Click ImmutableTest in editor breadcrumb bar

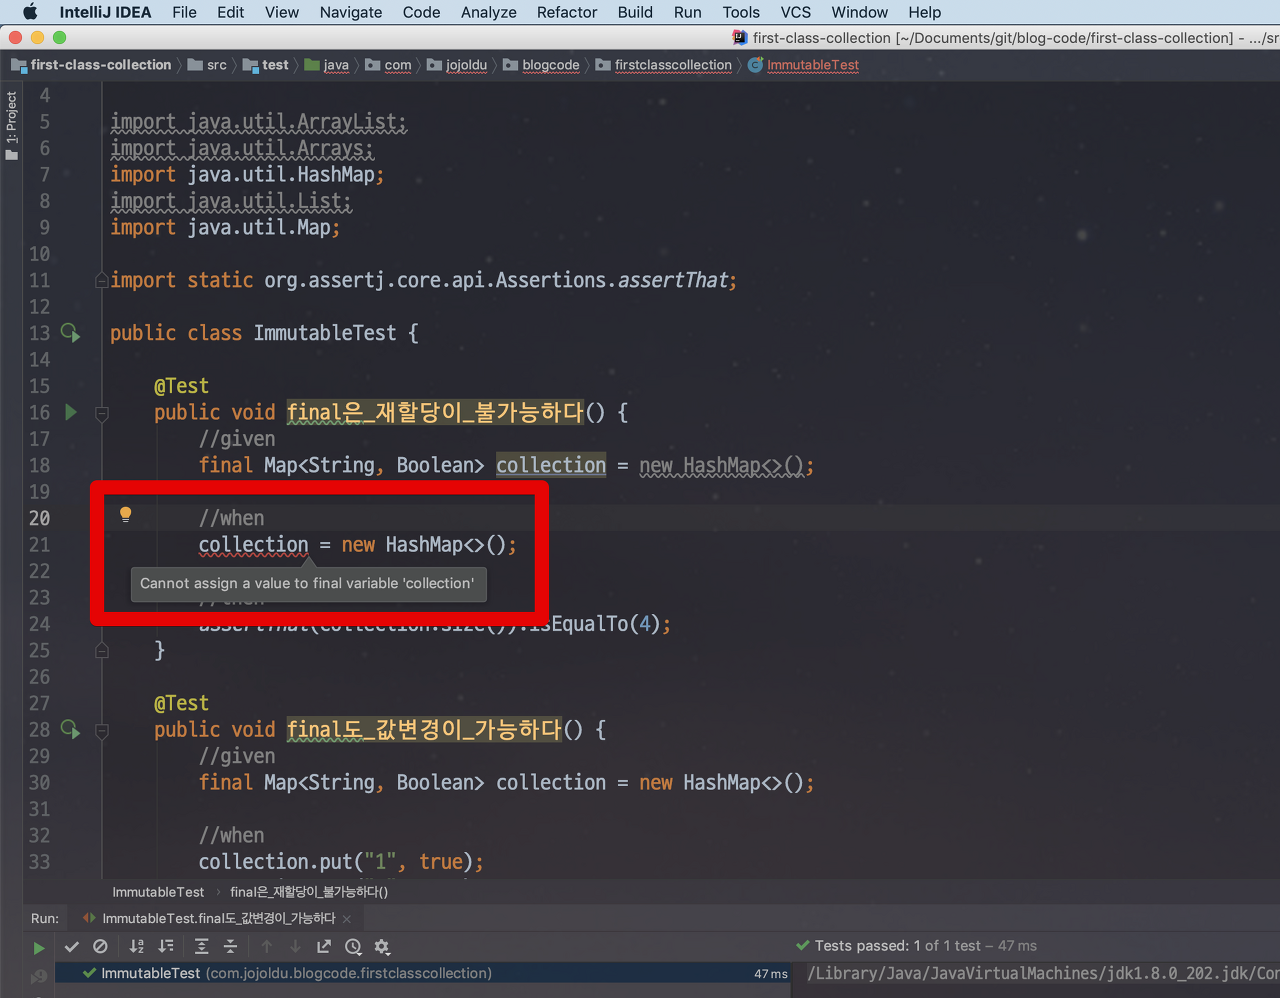click(x=158, y=892)
